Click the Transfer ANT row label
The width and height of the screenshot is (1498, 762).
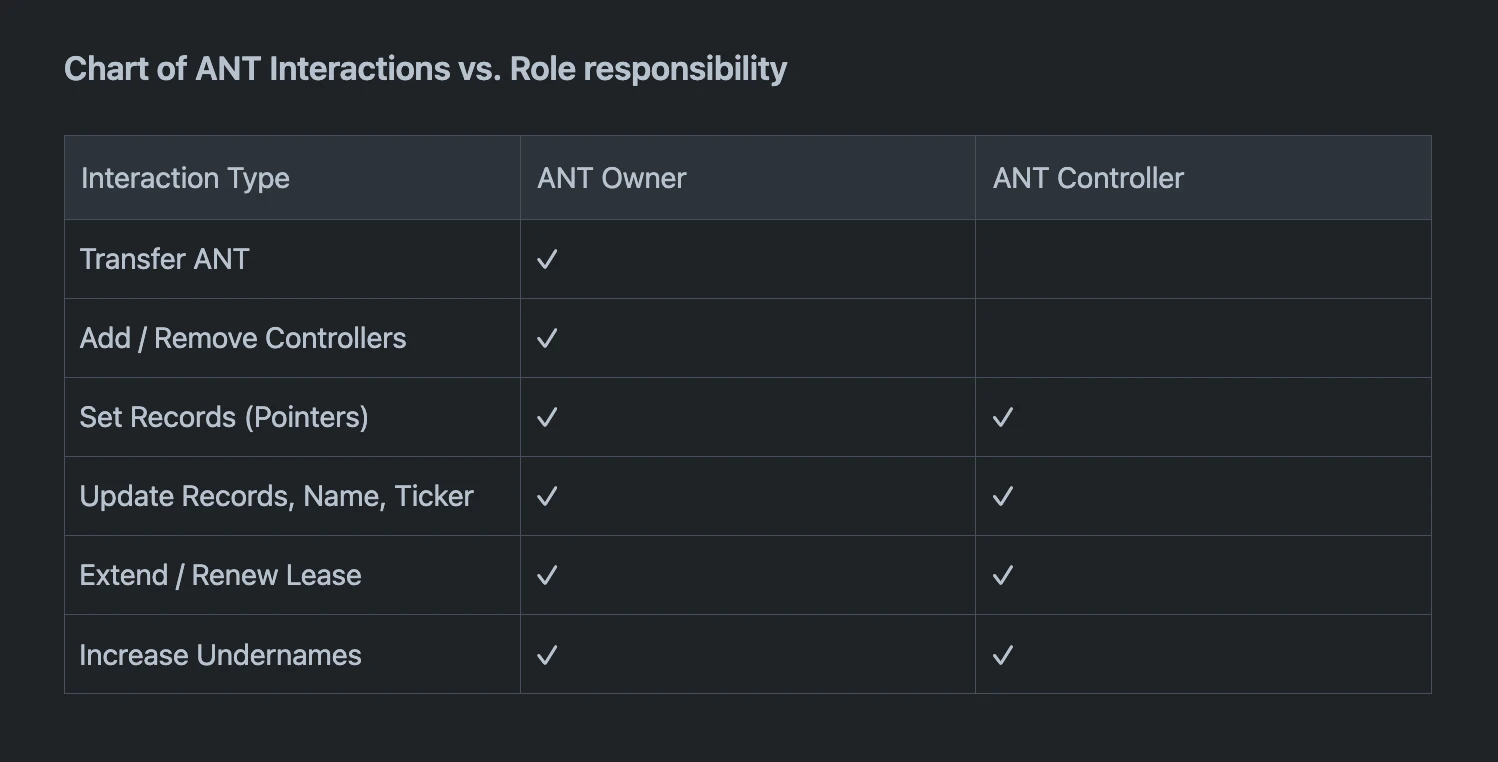(164, 259)
